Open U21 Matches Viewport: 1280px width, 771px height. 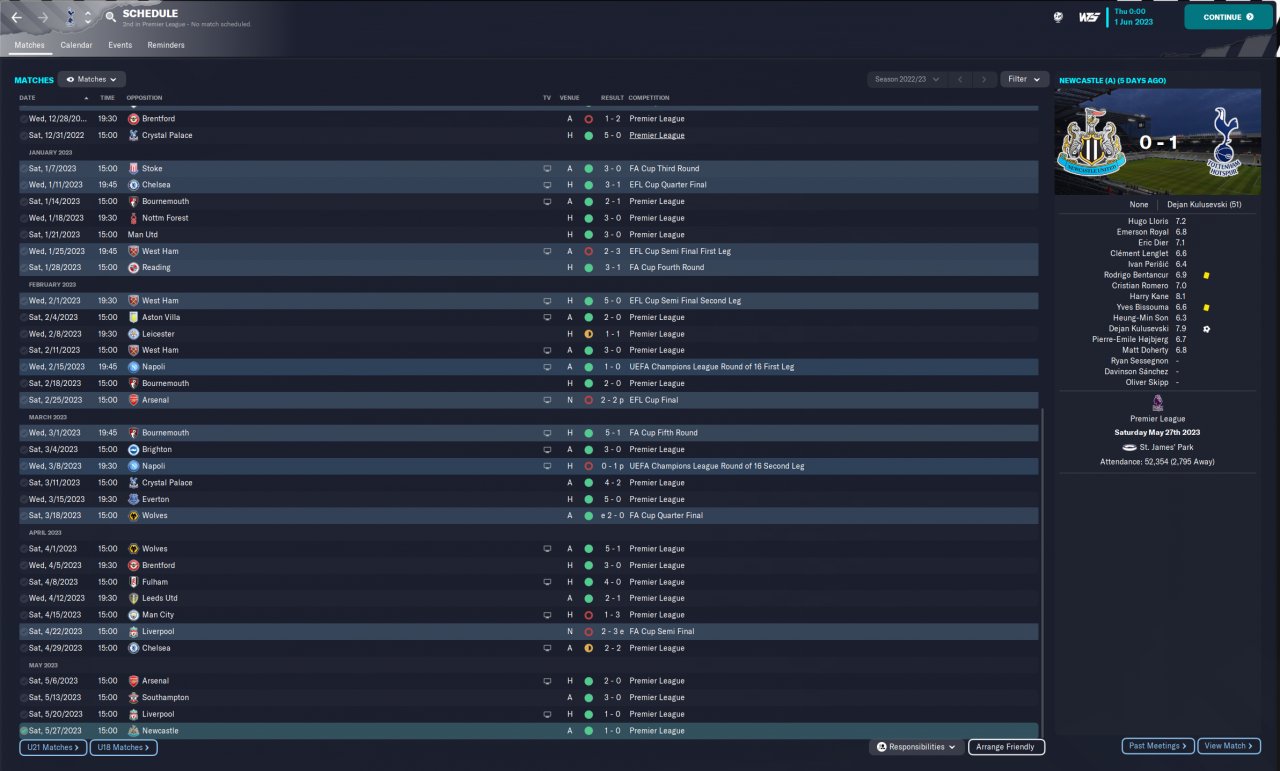tap(52, 747)
